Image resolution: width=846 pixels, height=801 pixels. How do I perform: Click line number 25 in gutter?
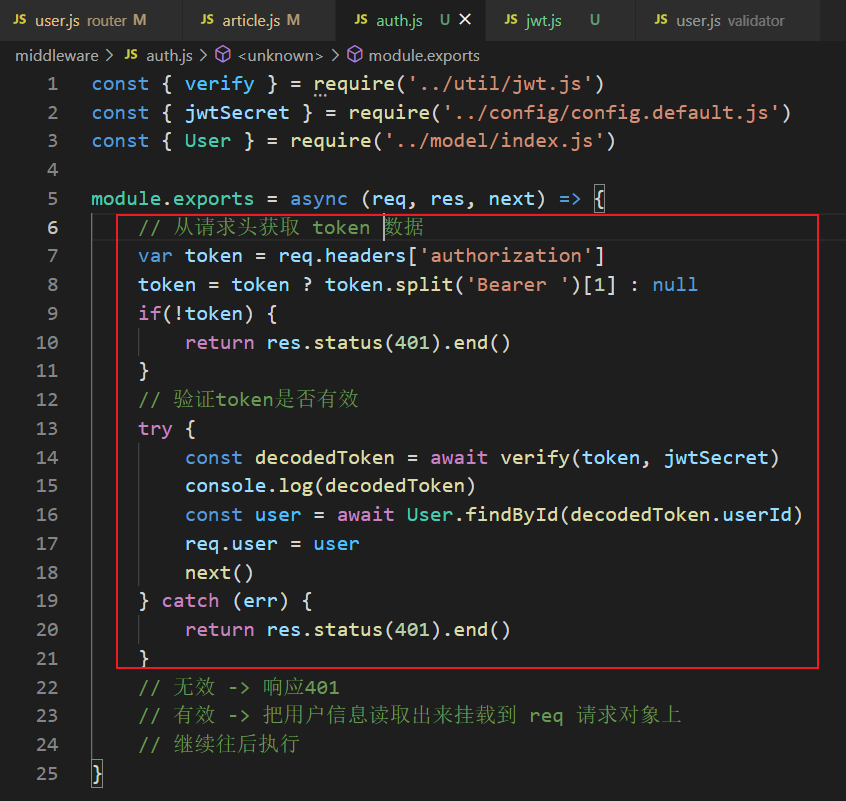(x=47, y=773)
